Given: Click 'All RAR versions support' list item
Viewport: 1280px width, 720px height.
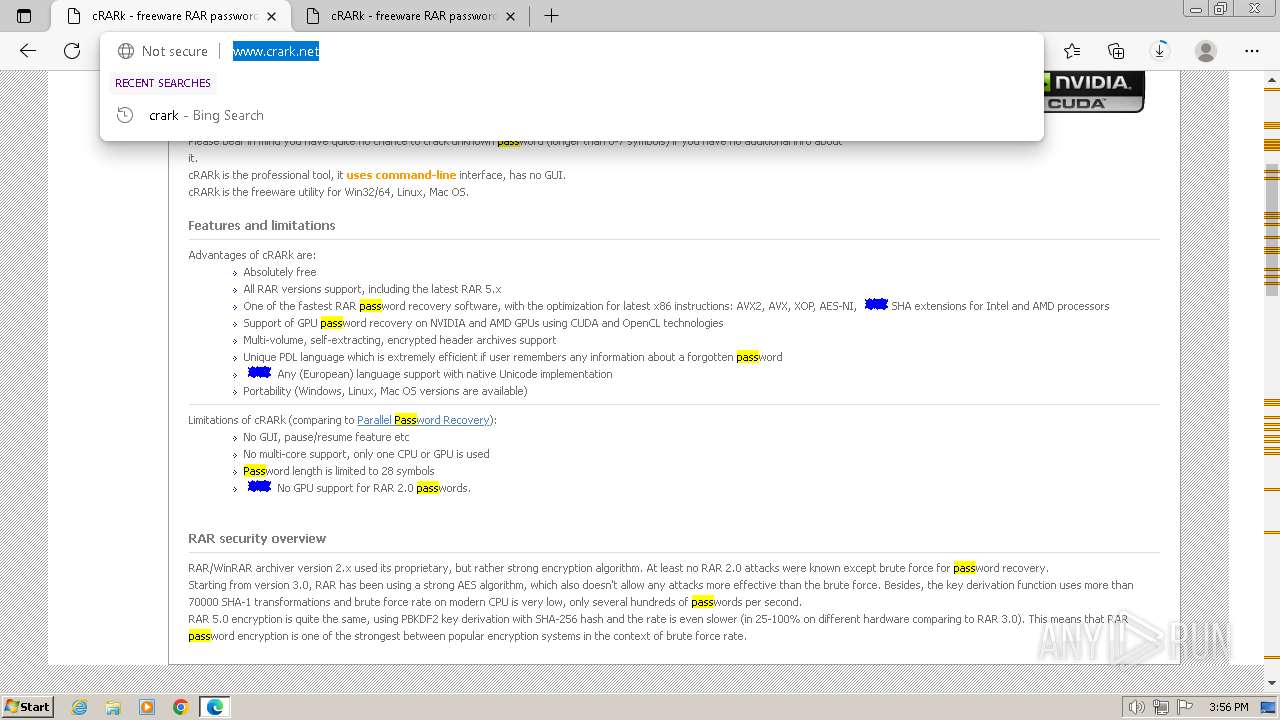Looking at the screenshot, I should [372, 289].
